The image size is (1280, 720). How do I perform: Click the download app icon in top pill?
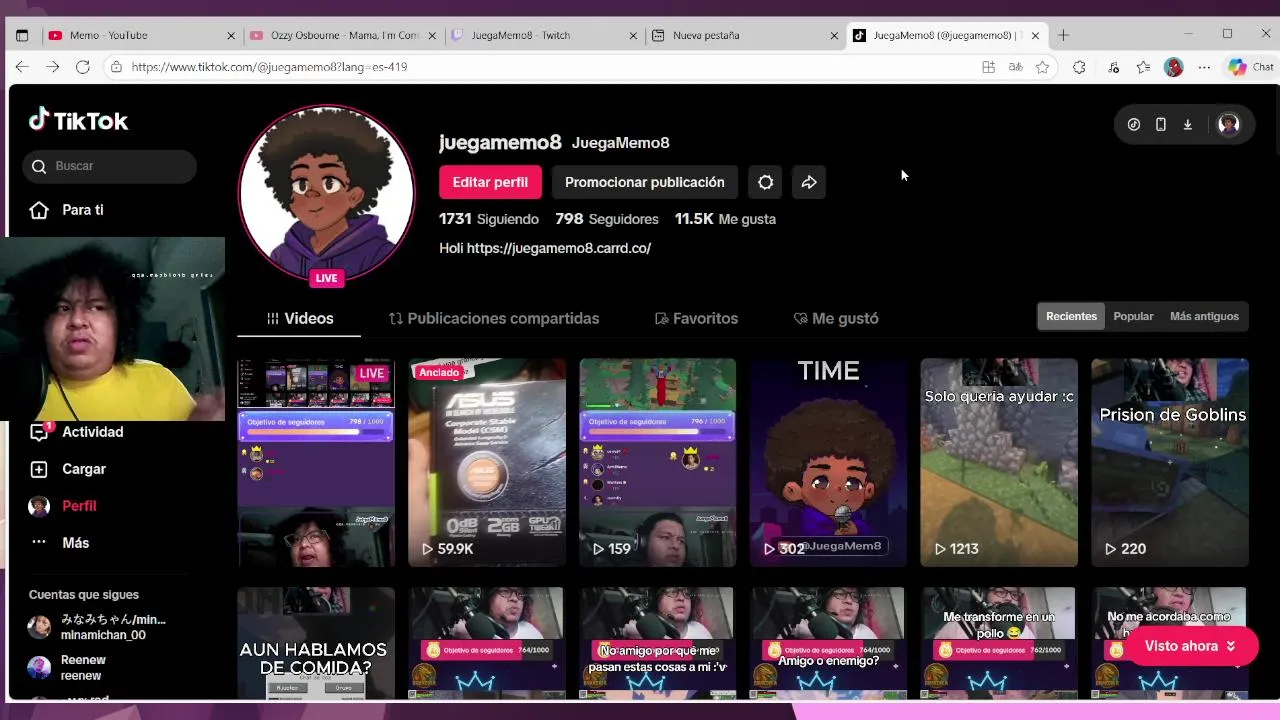tap(1188, 125)
